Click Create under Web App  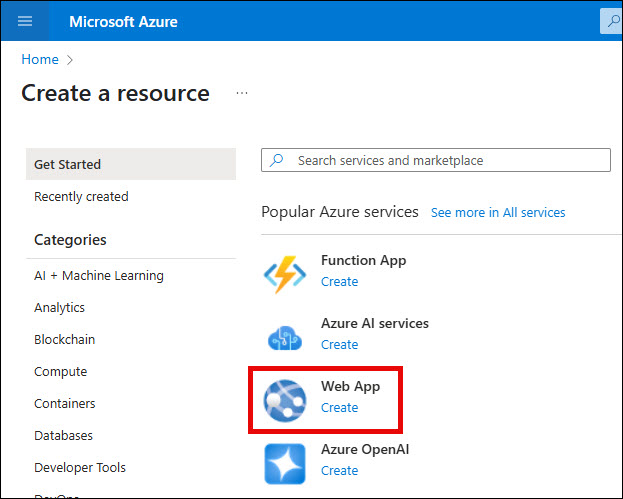[339, 408]
